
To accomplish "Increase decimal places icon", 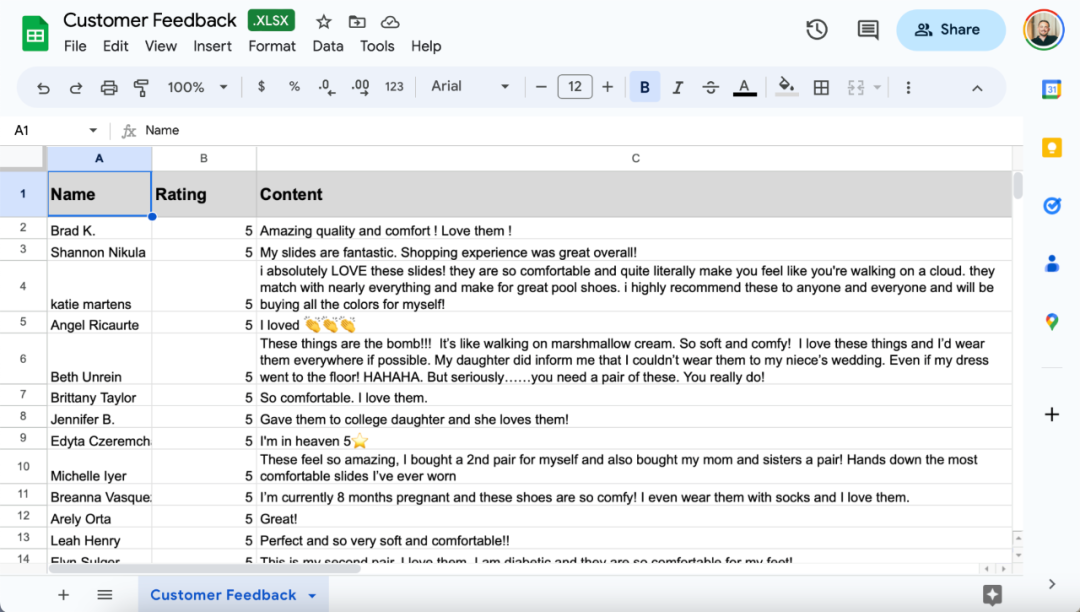I will [x=360, y=87].
